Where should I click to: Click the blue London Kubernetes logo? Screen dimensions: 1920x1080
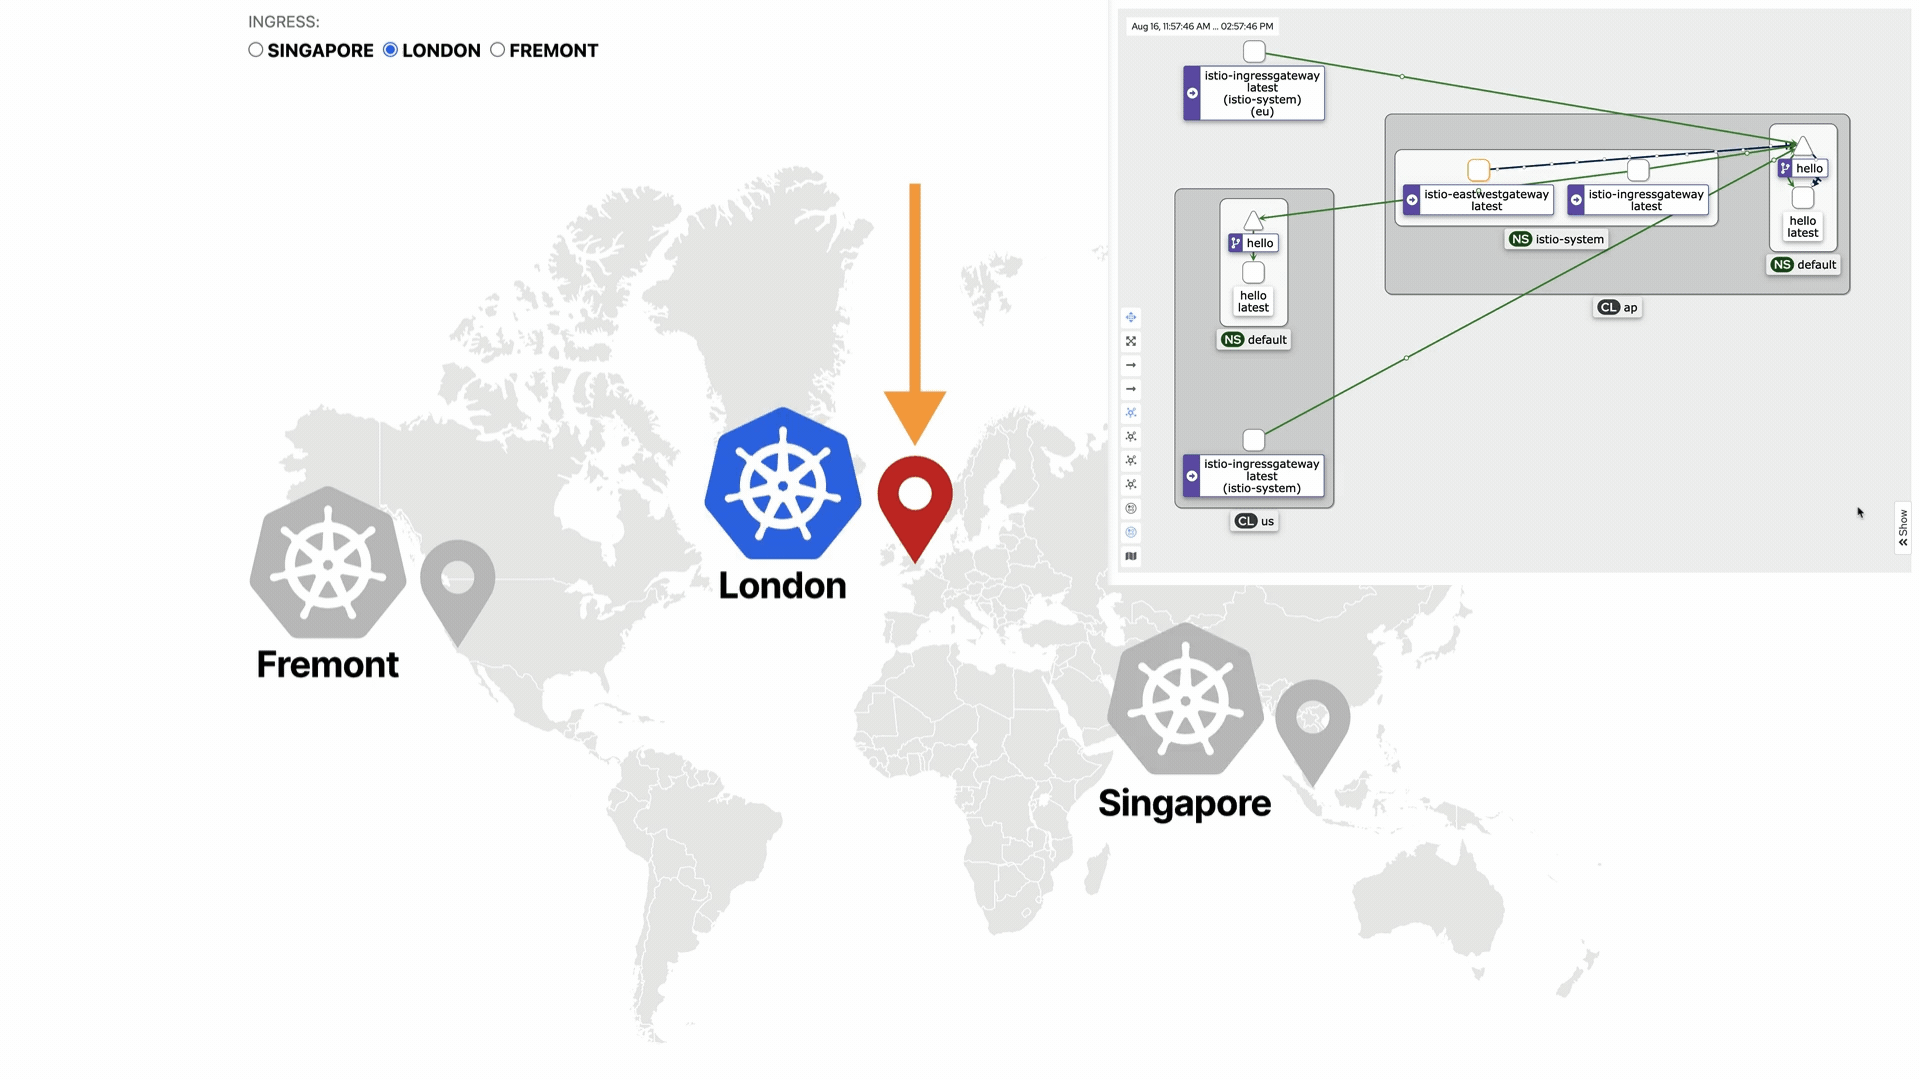tap(783, 484)
